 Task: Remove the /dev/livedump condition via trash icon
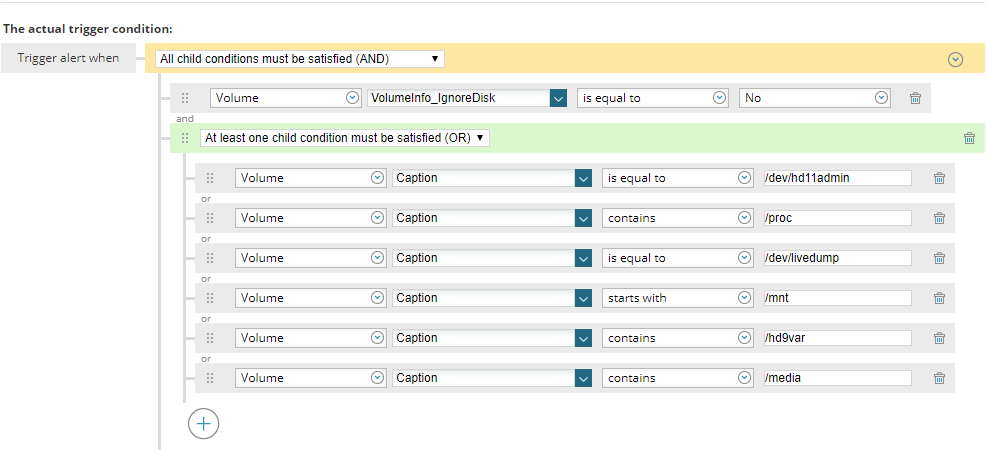(939, 258)
